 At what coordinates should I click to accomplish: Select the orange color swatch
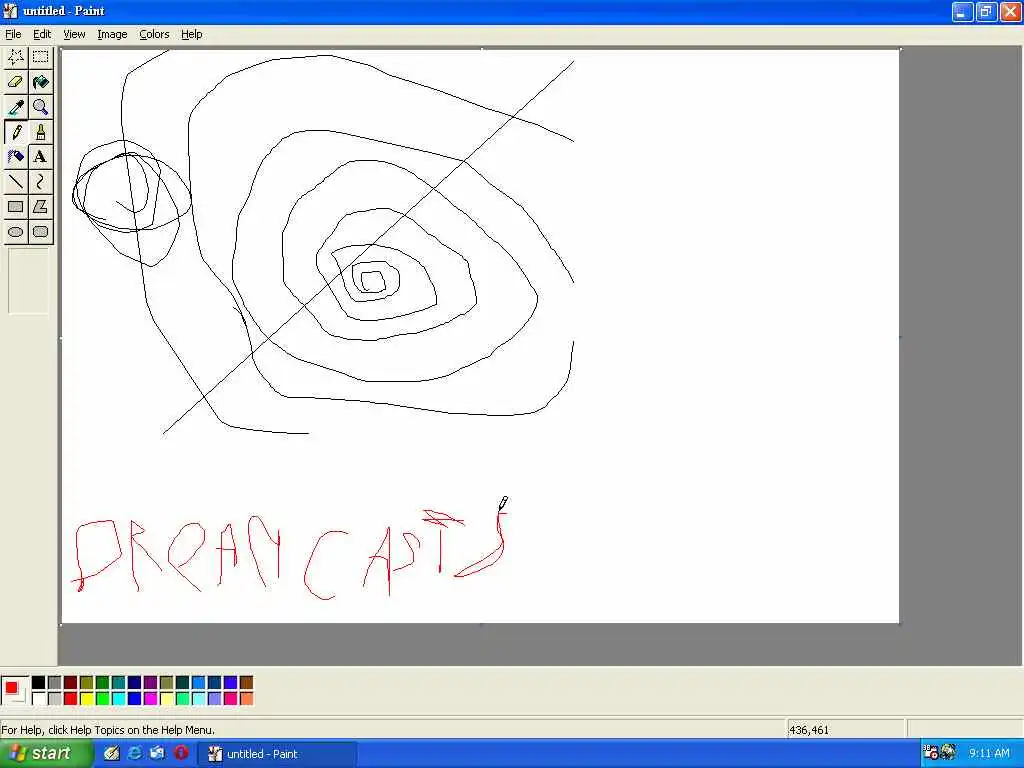[x=246, y=698]
